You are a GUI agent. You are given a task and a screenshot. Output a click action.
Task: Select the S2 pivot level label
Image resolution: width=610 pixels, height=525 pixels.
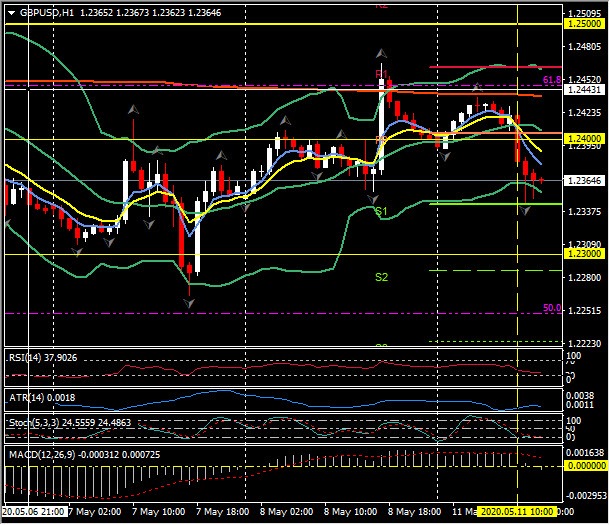(x=381, y=277)
